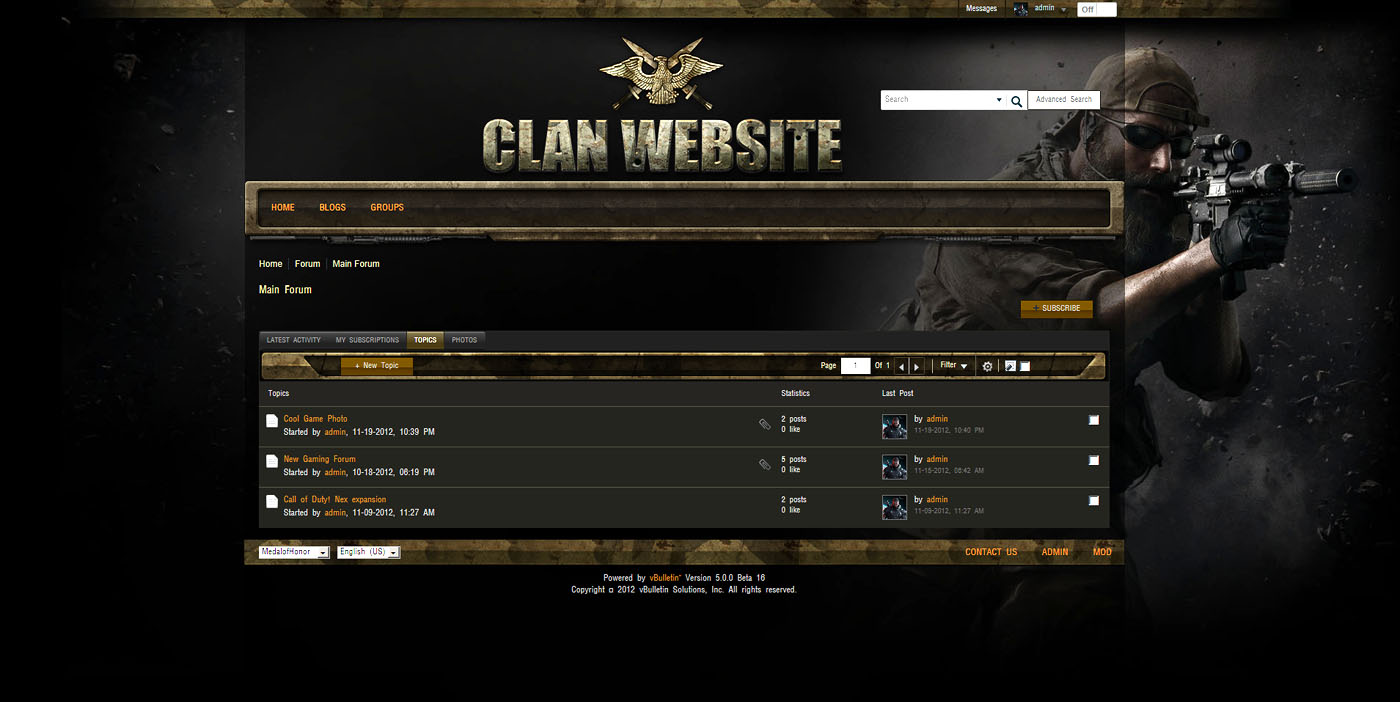1400x702 pixels.
Task: Click the Subscribe button
Action: click(1057, 309)
